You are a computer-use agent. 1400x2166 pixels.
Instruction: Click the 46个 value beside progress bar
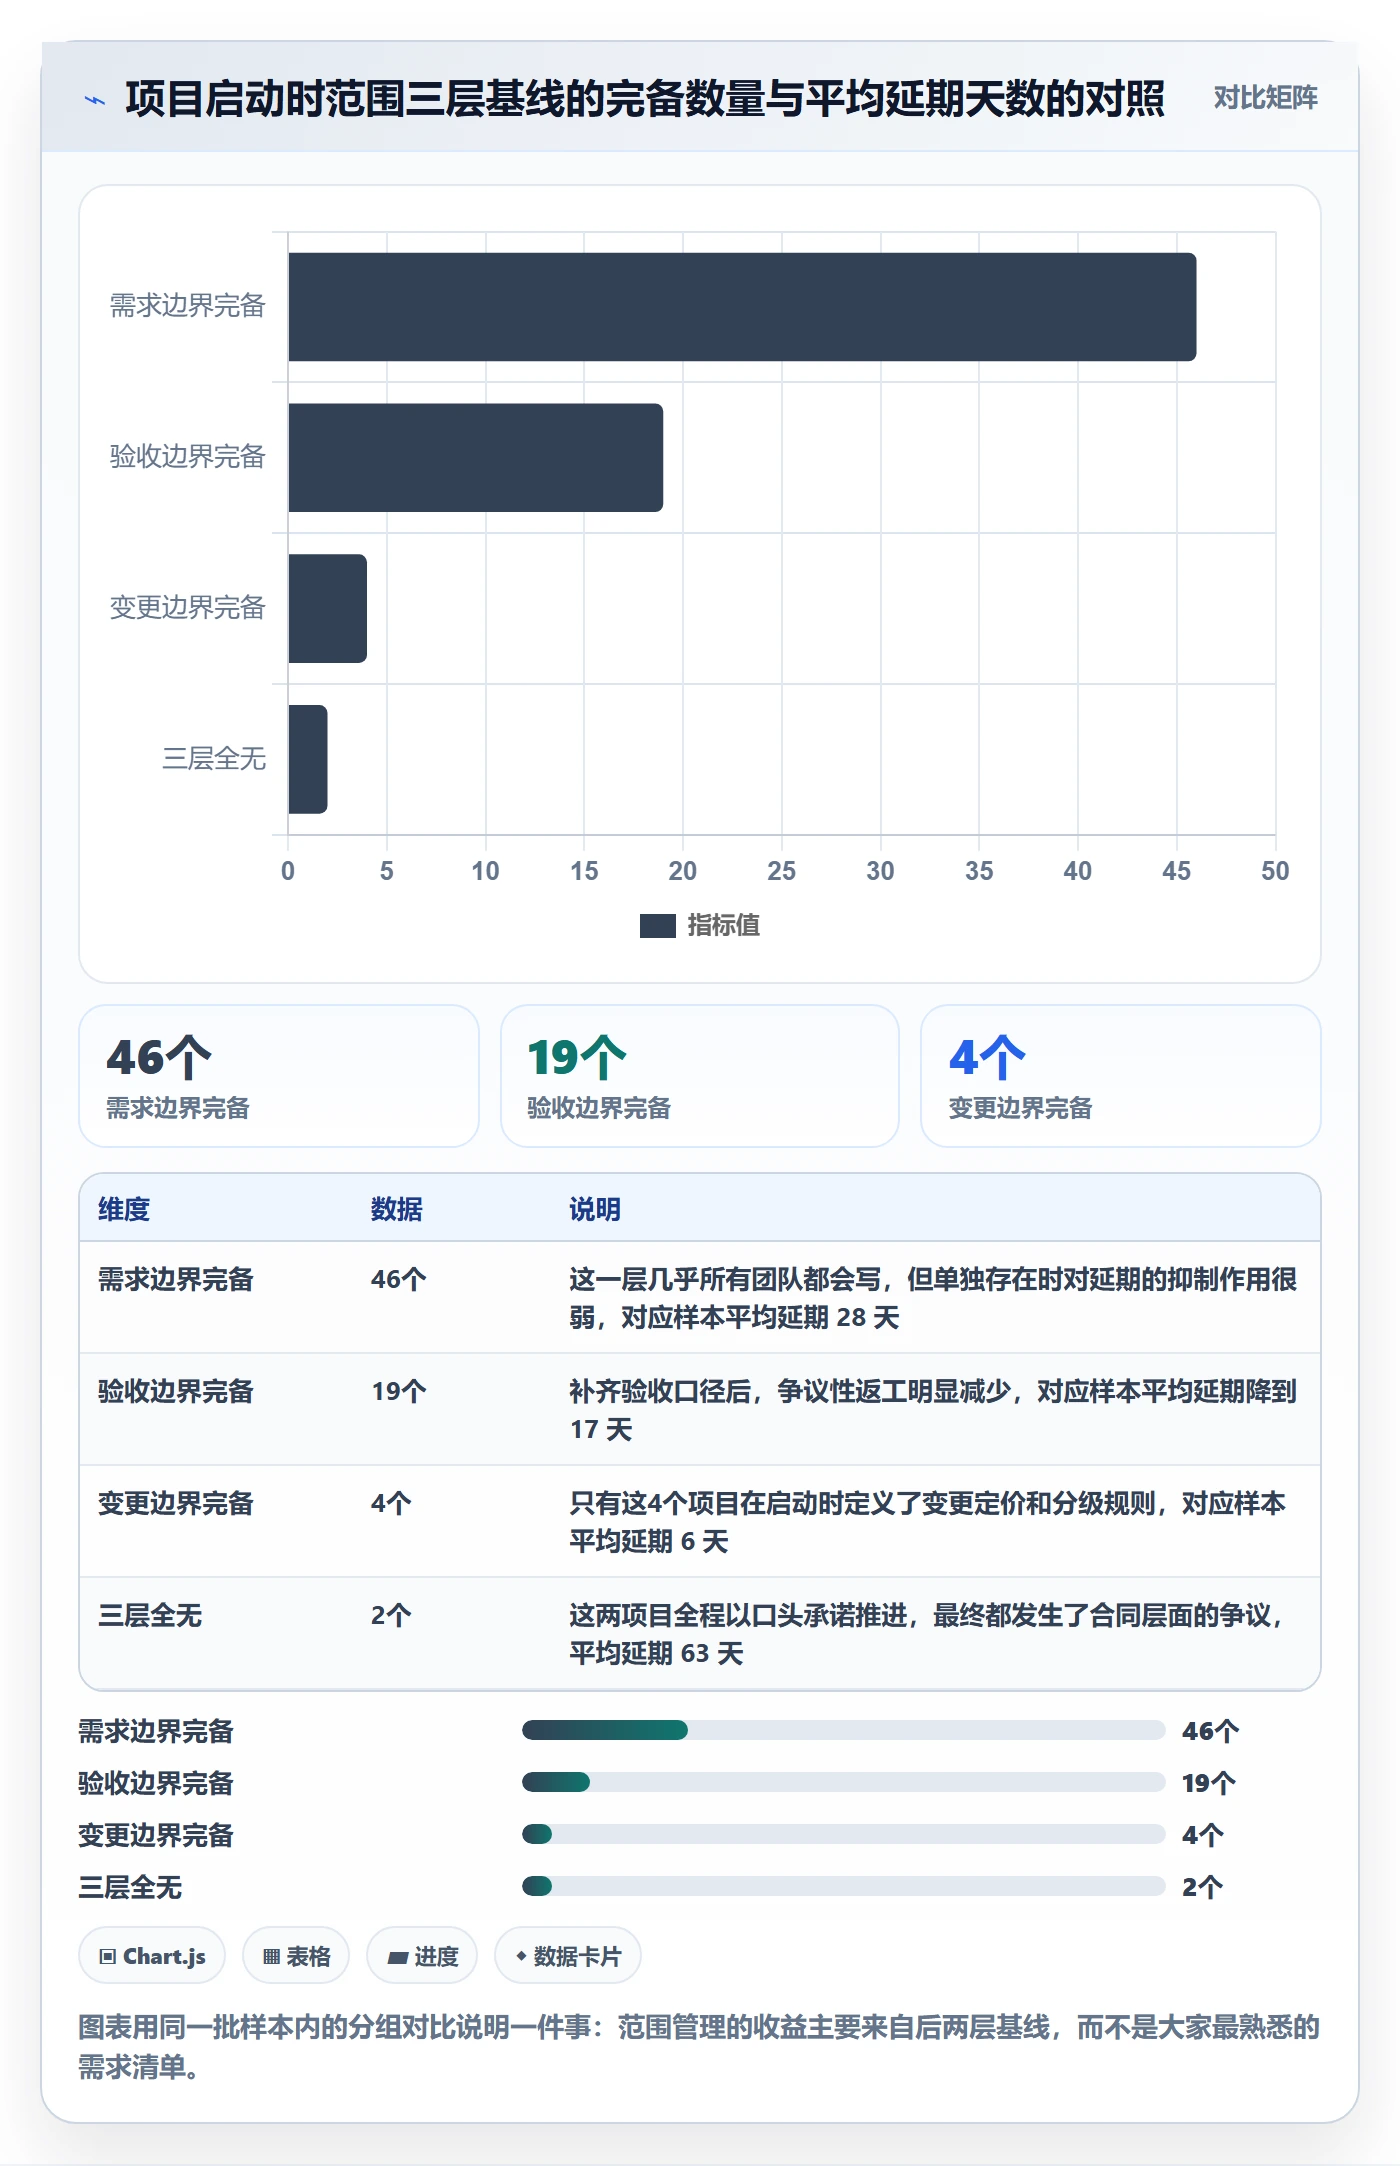coord(1210,1731)
